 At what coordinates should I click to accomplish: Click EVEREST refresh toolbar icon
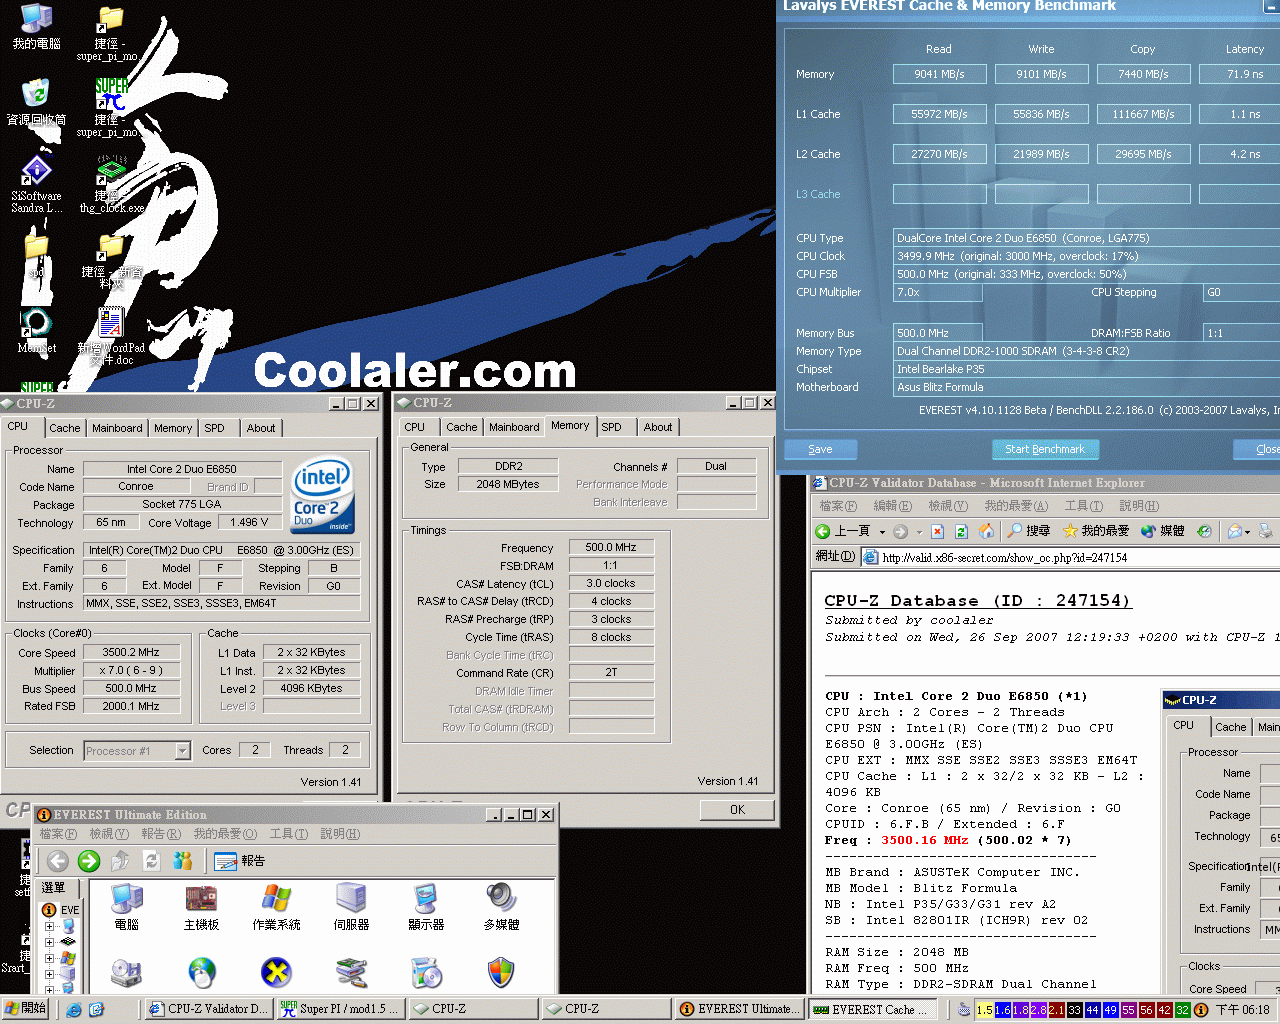click(151, 860)
